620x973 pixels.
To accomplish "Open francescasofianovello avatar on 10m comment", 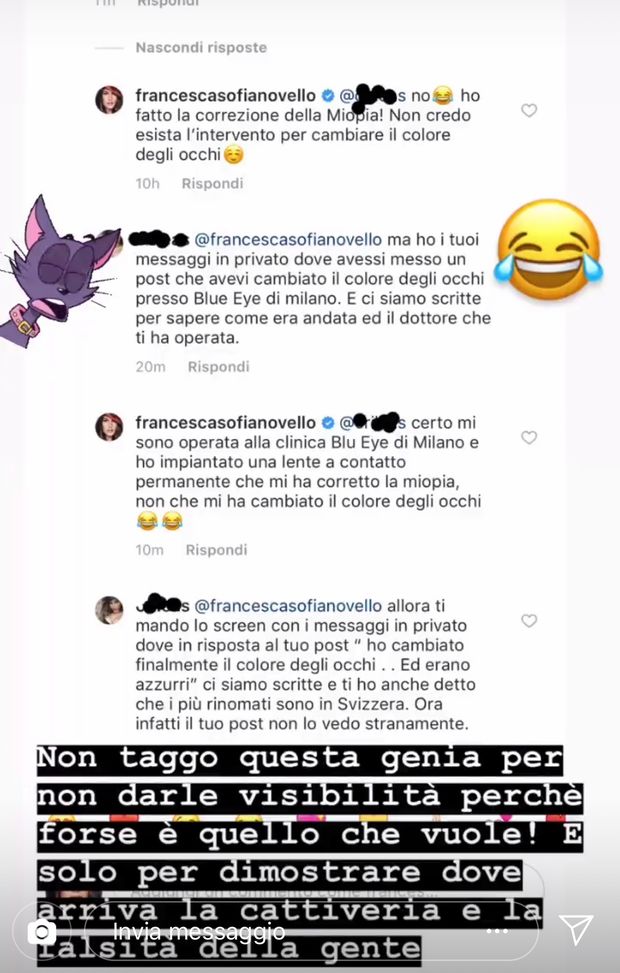I will (x=109, y=427).
